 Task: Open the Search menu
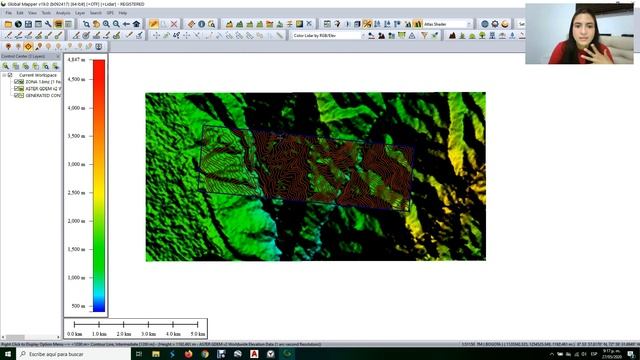[96, 13]
